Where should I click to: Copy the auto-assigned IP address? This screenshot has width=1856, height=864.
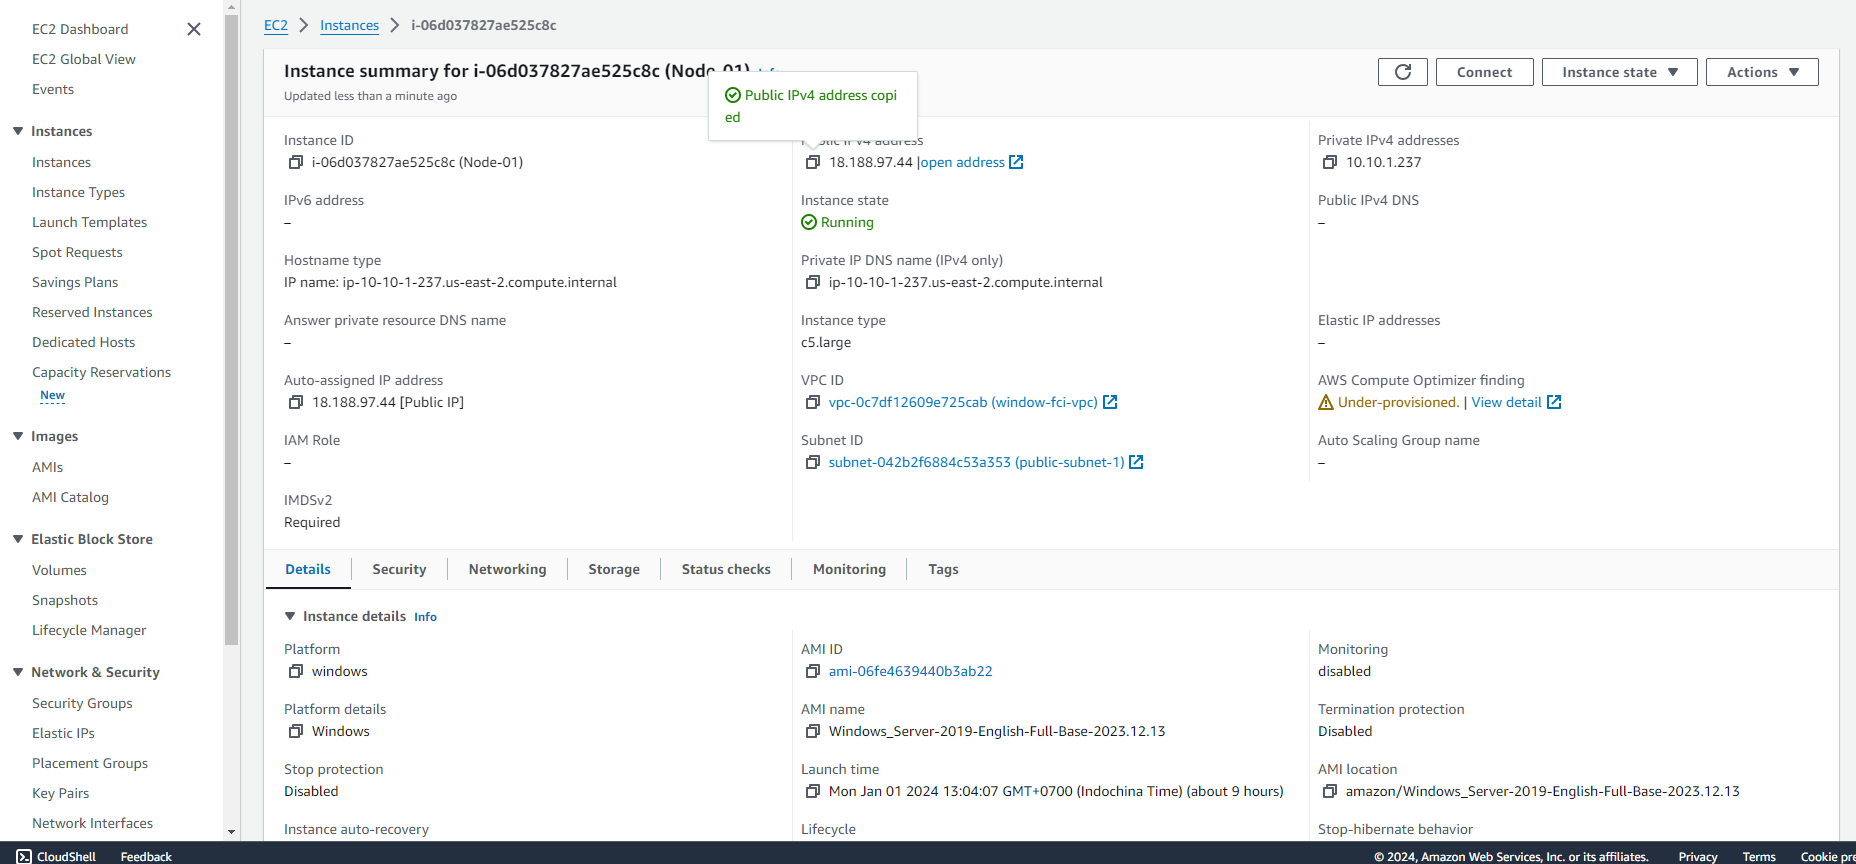tap(296, 402)
